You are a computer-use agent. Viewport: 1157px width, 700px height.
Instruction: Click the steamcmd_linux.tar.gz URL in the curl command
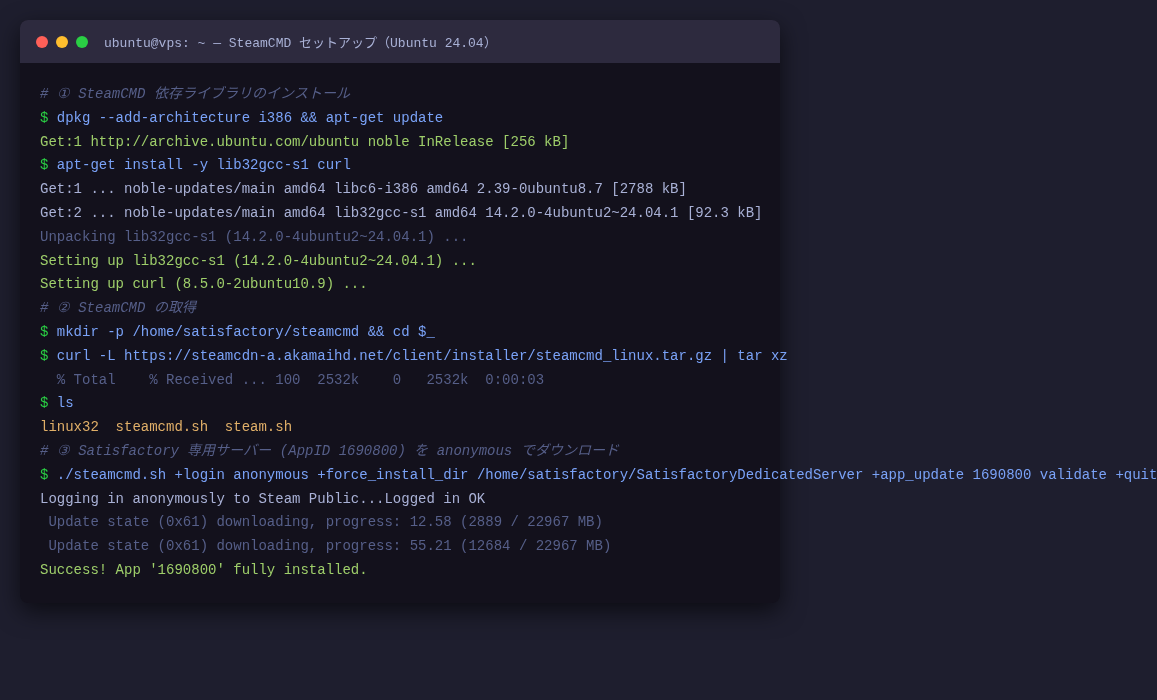coord(418,356)
